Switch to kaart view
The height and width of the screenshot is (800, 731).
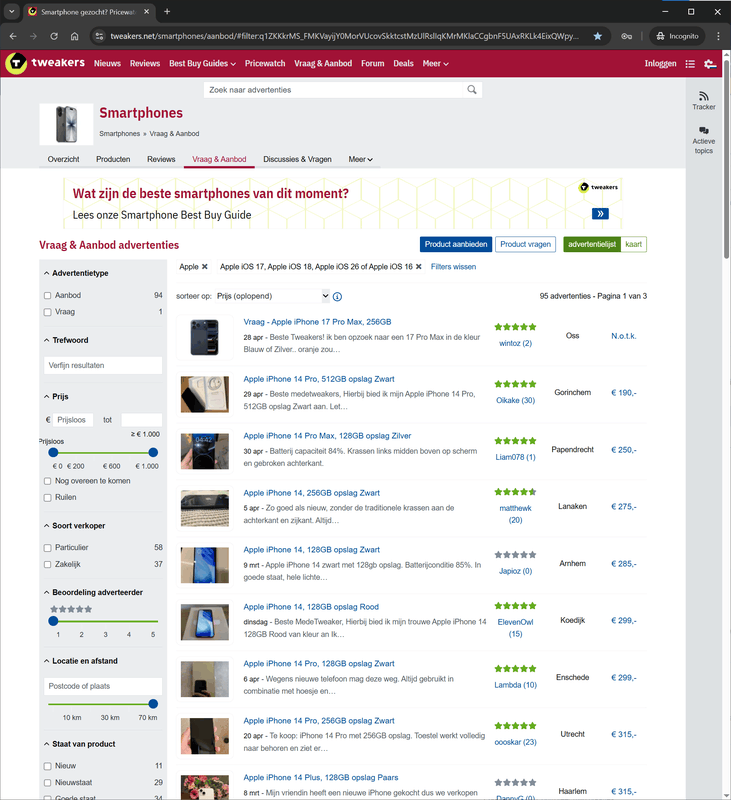[634, 244]
